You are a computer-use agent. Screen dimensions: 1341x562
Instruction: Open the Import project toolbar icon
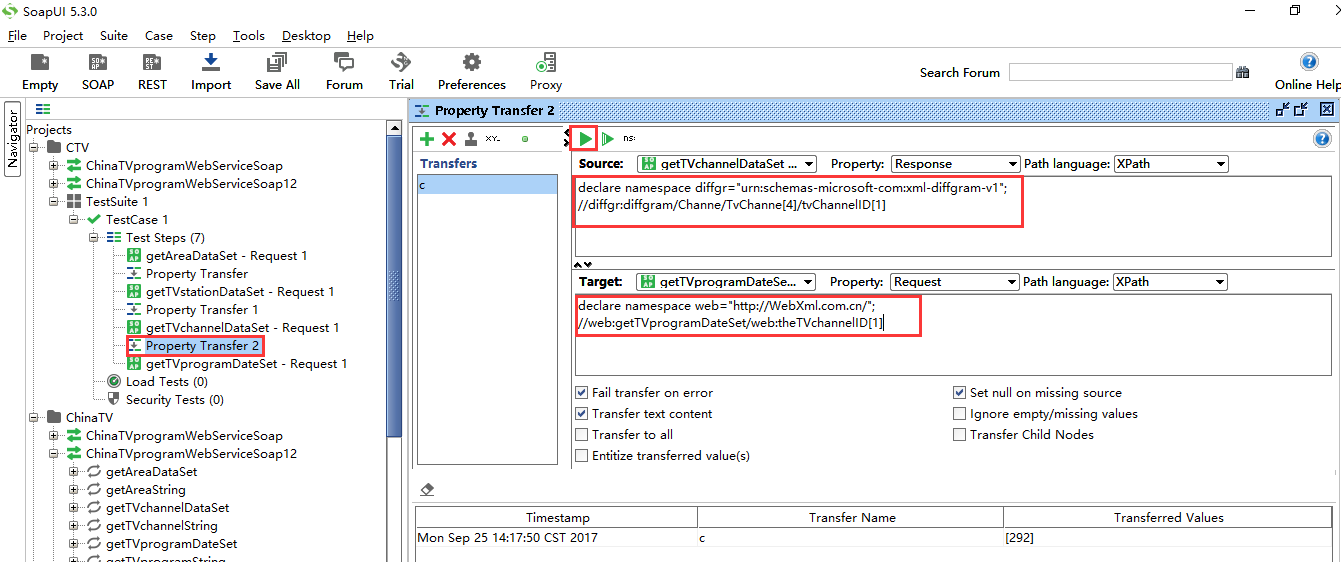click(211, 64)
